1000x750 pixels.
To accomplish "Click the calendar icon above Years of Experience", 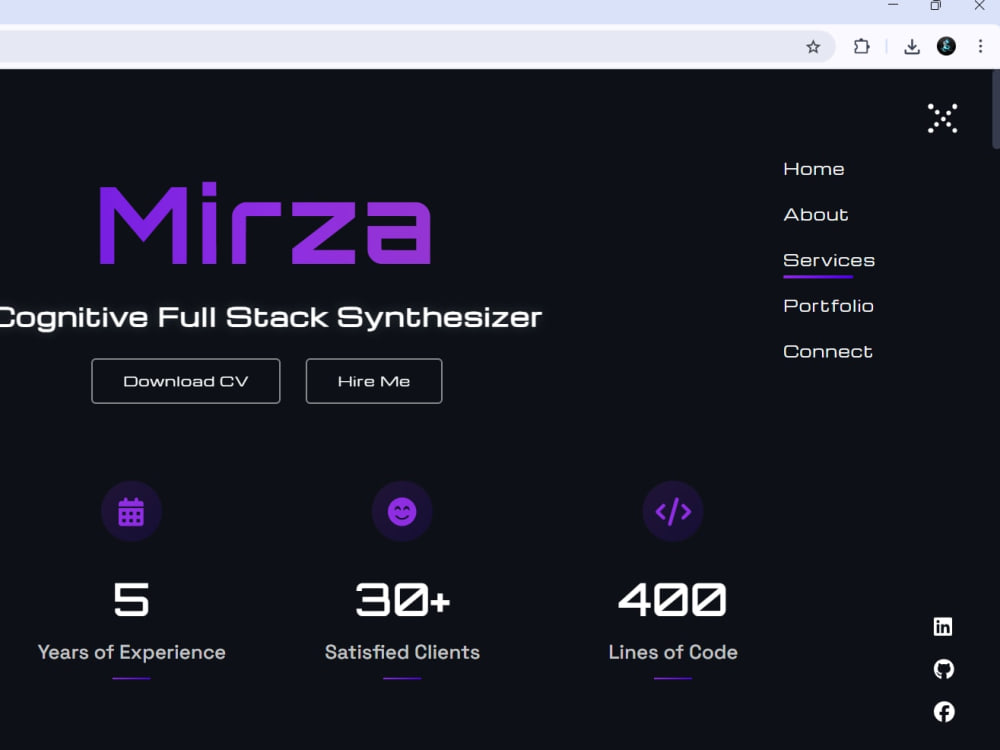I will coord(131,511).
